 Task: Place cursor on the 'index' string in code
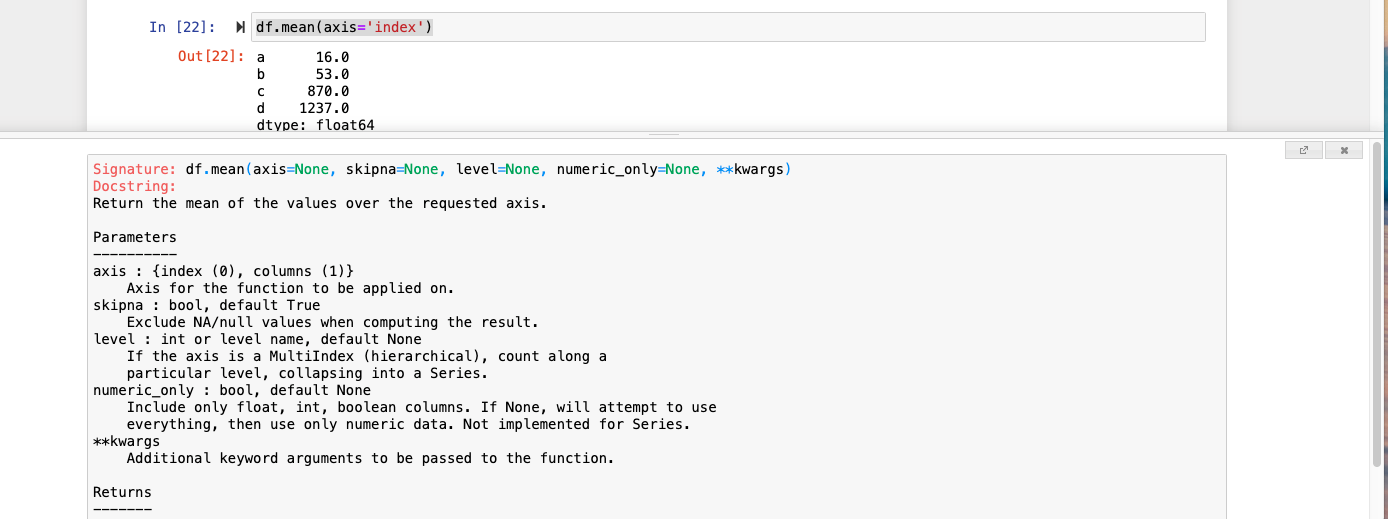pyautogui.click(x=398, y=27)
